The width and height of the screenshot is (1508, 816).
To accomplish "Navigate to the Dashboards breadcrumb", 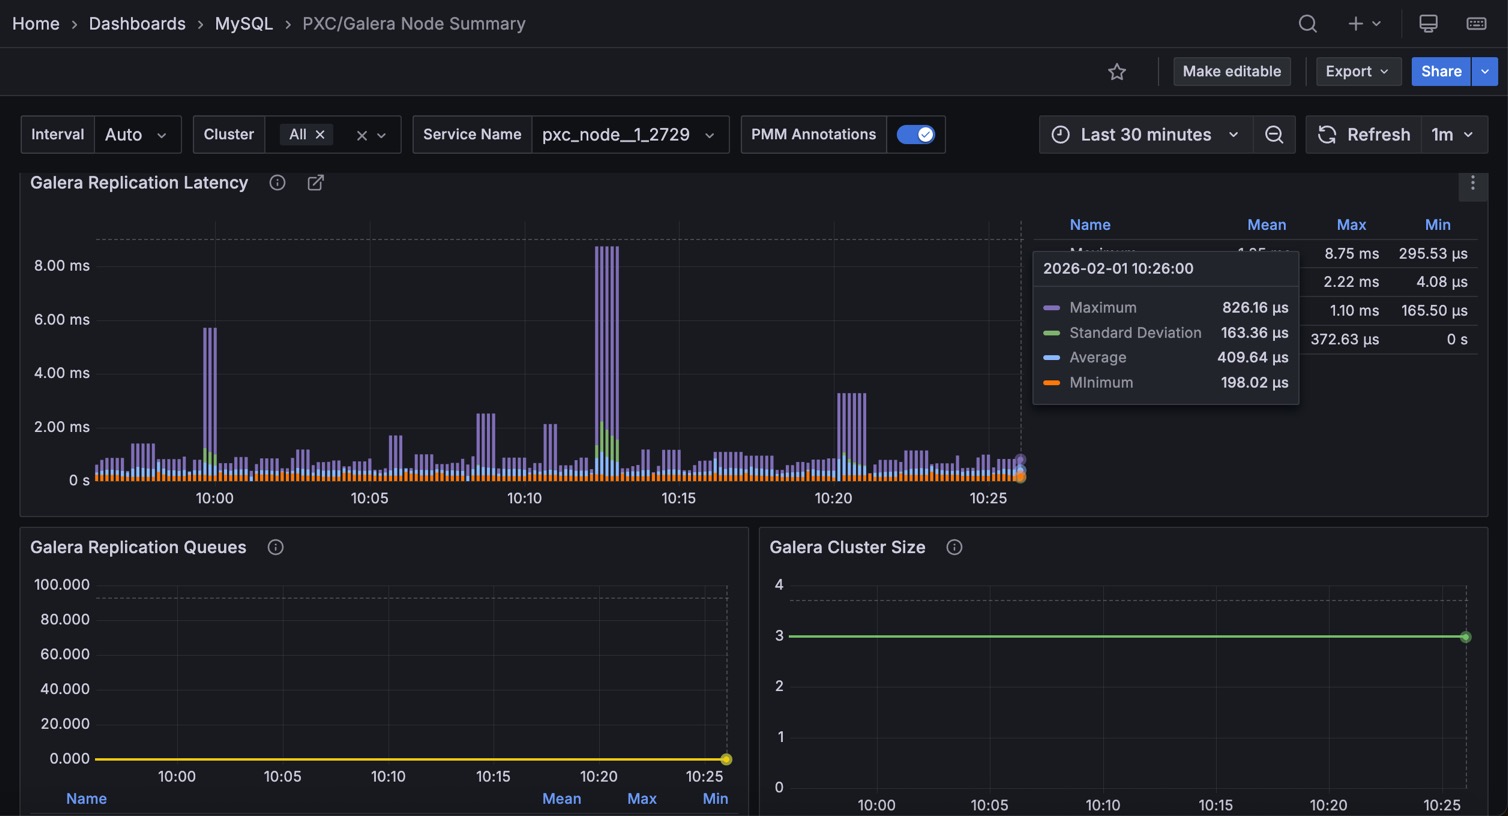I will coord(137,23).
